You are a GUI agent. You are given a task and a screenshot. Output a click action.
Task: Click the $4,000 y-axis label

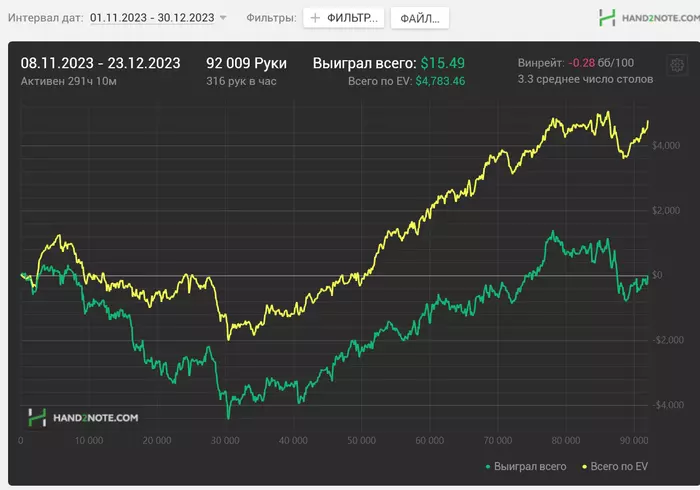click(x=666, y=145)
